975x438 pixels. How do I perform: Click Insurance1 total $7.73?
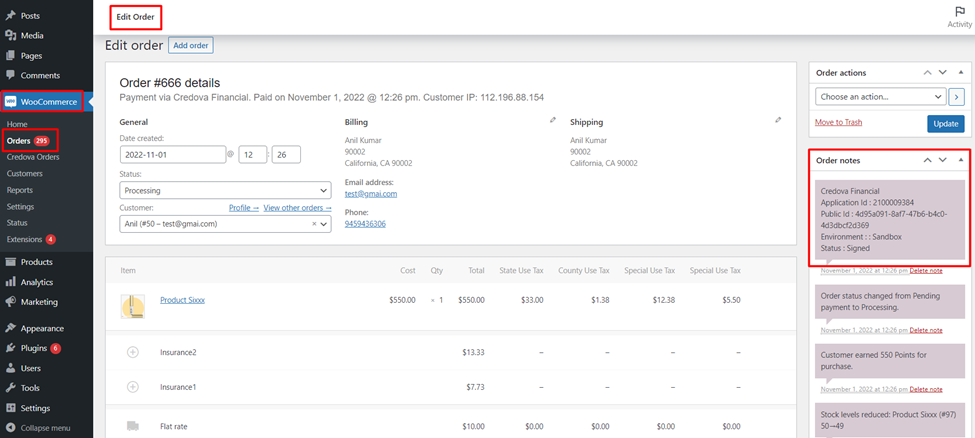(475, 387)
